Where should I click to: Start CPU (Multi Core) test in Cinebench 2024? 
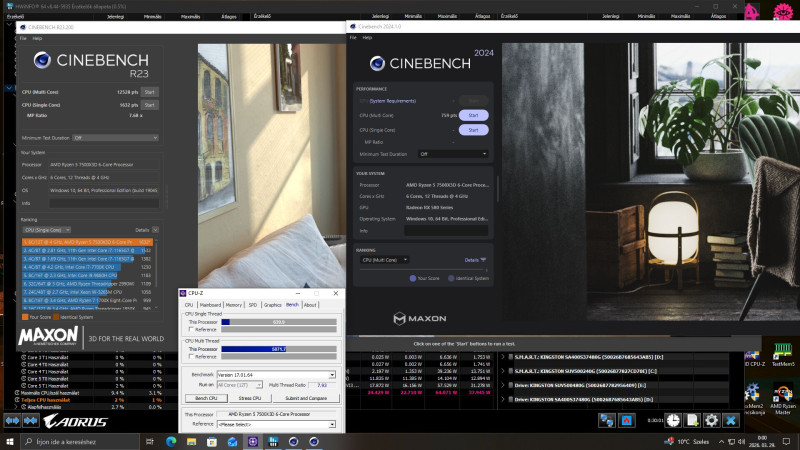coord(473,115)
